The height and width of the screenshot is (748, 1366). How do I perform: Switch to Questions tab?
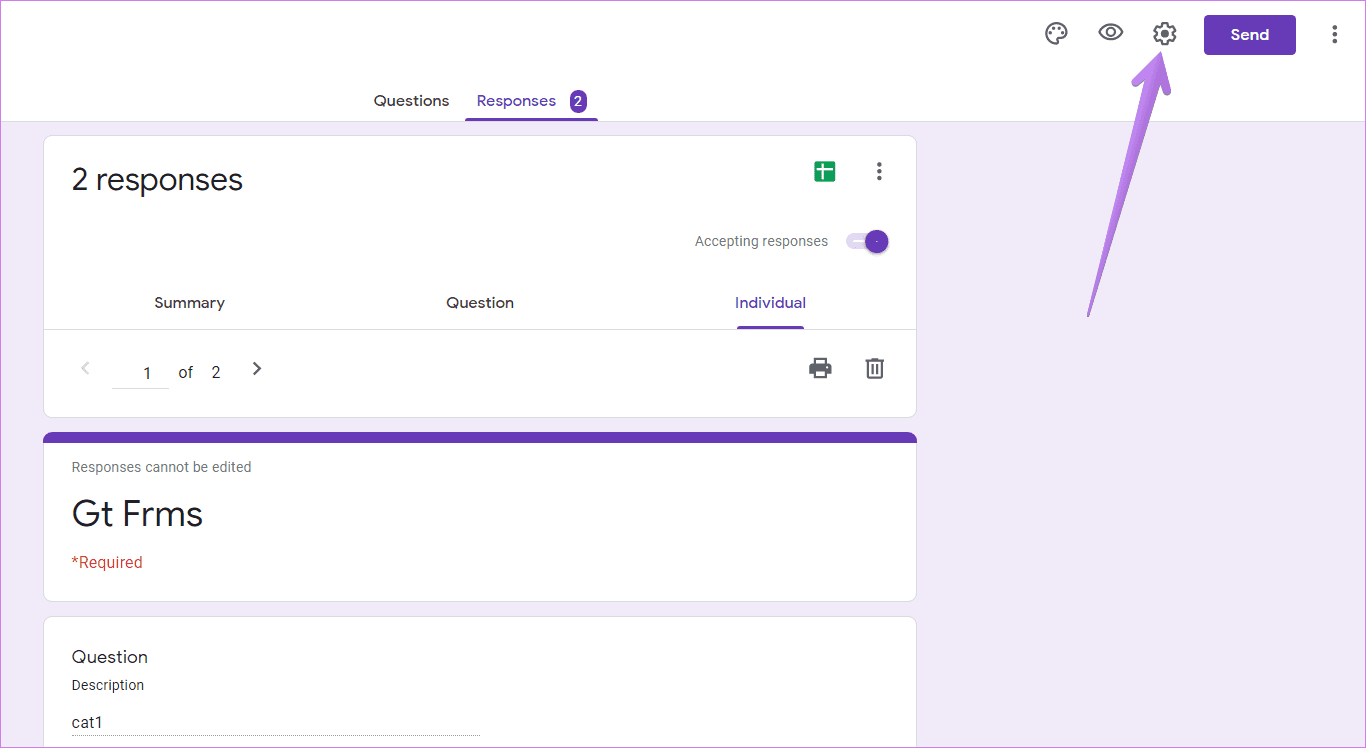(x=411, y=101)
